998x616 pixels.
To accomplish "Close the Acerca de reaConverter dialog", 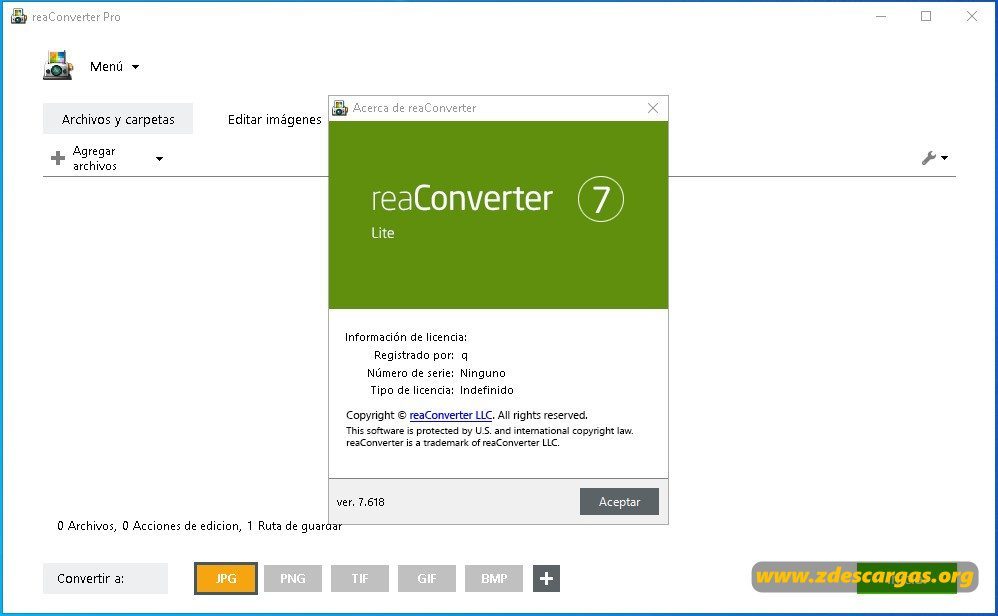I will pyautogui.click(x=653, y=108).
